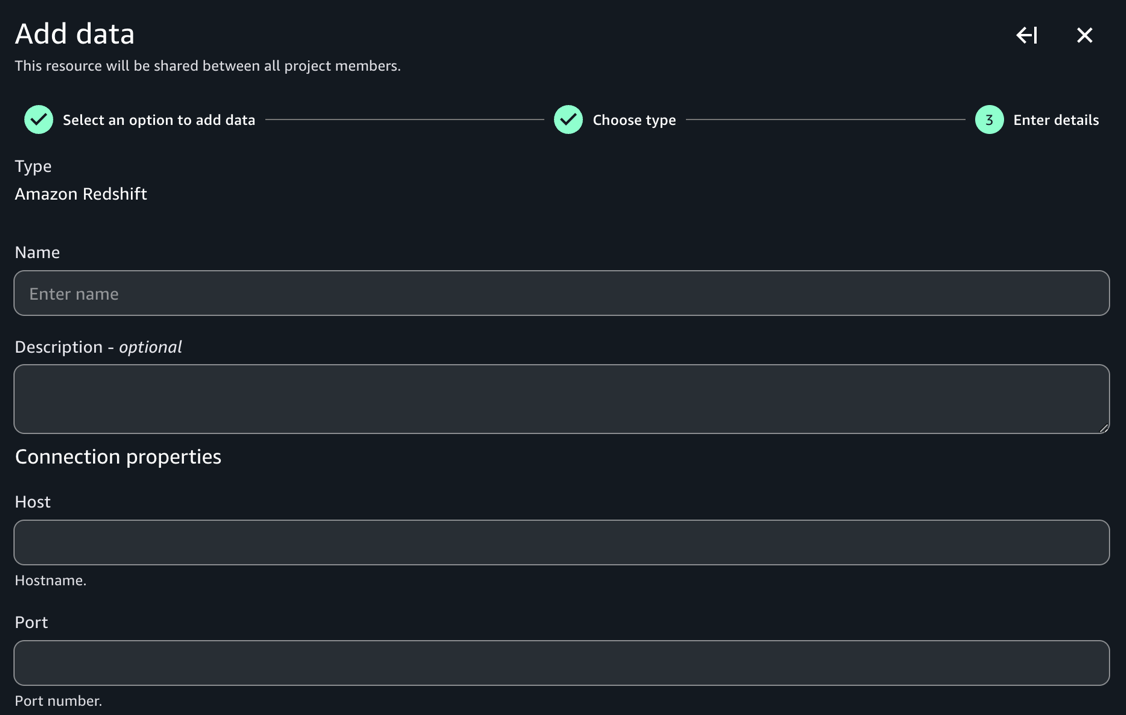Click the 'Add data' dialog title
Viewport: 1126px width, 715px height.
tap(75, 34)
